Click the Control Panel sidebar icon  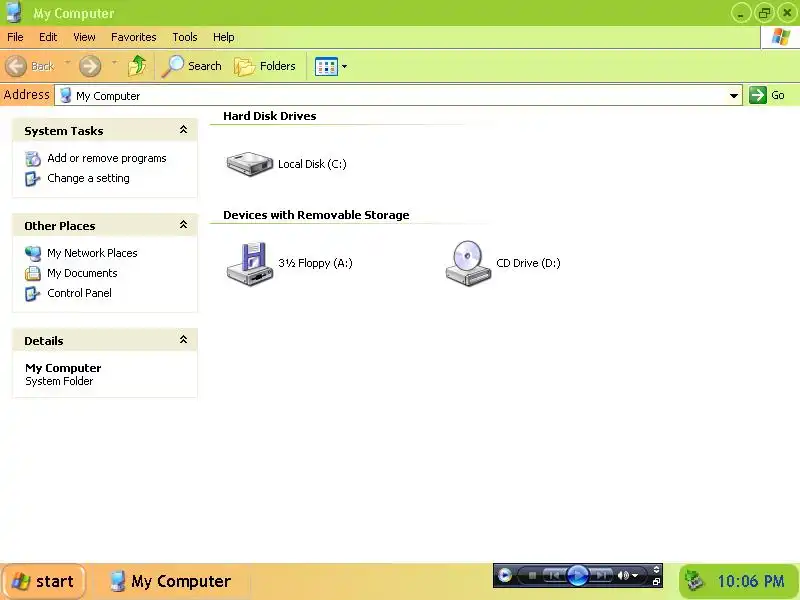[x=32, y=294]
